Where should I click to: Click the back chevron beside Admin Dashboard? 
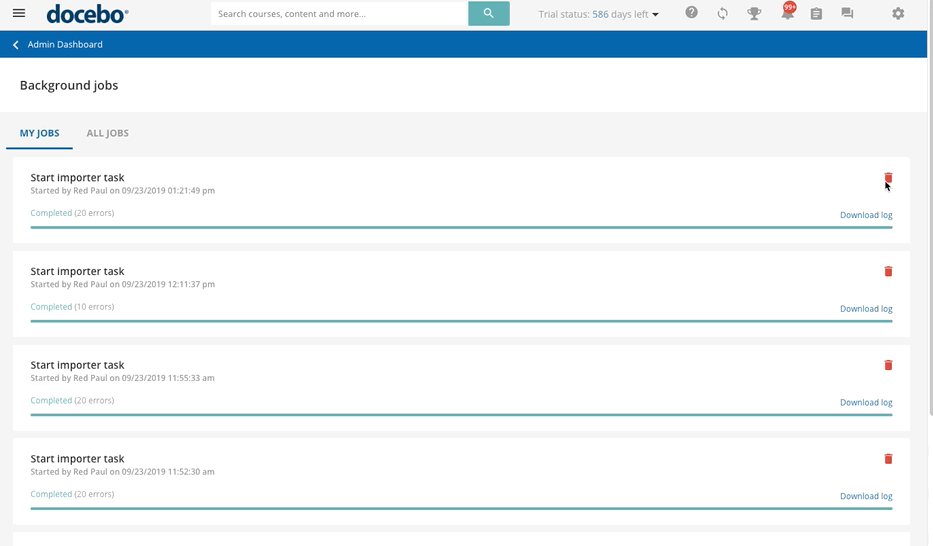[x=15, y=45]
